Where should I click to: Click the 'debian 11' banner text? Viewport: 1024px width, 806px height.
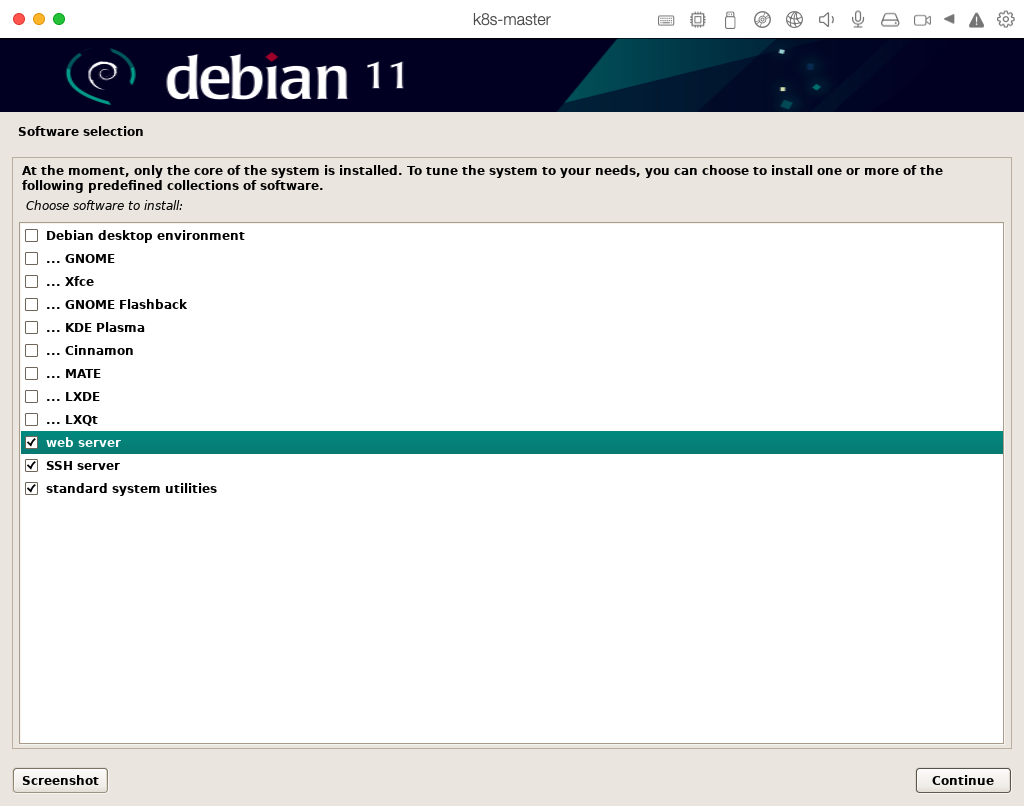[x=285, y=77]
